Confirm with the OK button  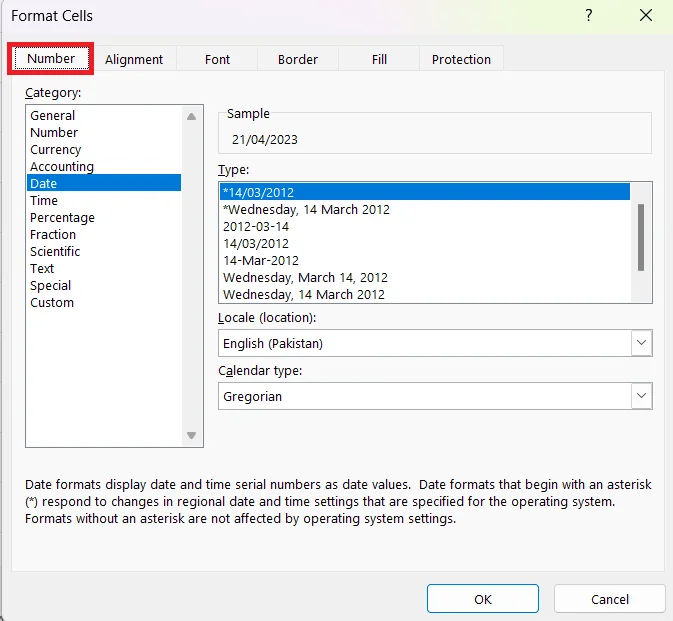pyautogui.click(x=482, y=599)
